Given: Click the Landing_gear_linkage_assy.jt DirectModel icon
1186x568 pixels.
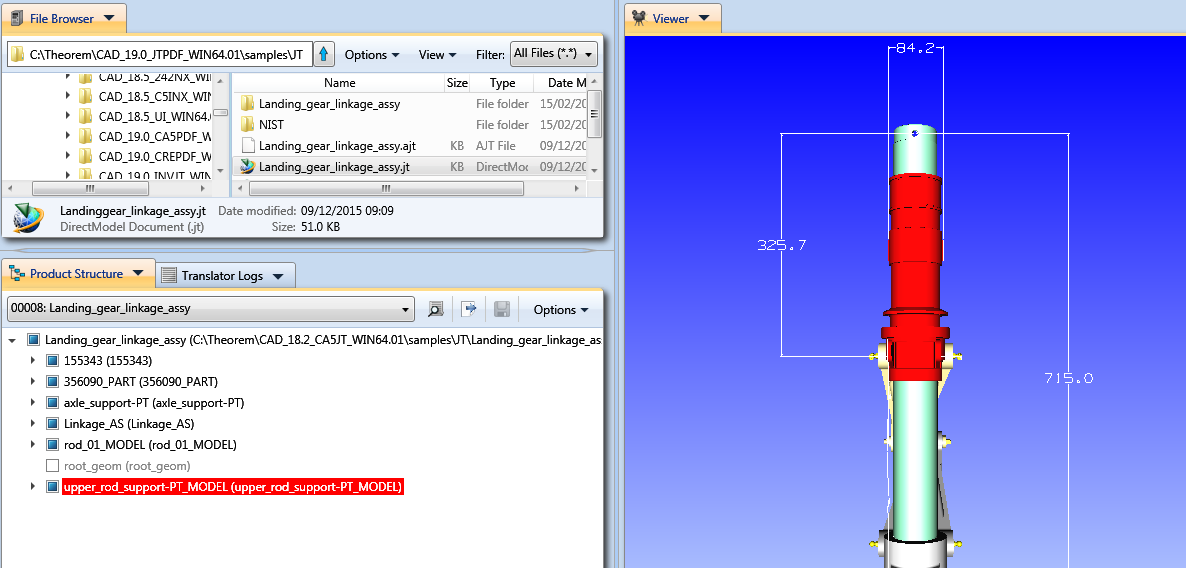Looking at the screenshot, I should (247, 166).
